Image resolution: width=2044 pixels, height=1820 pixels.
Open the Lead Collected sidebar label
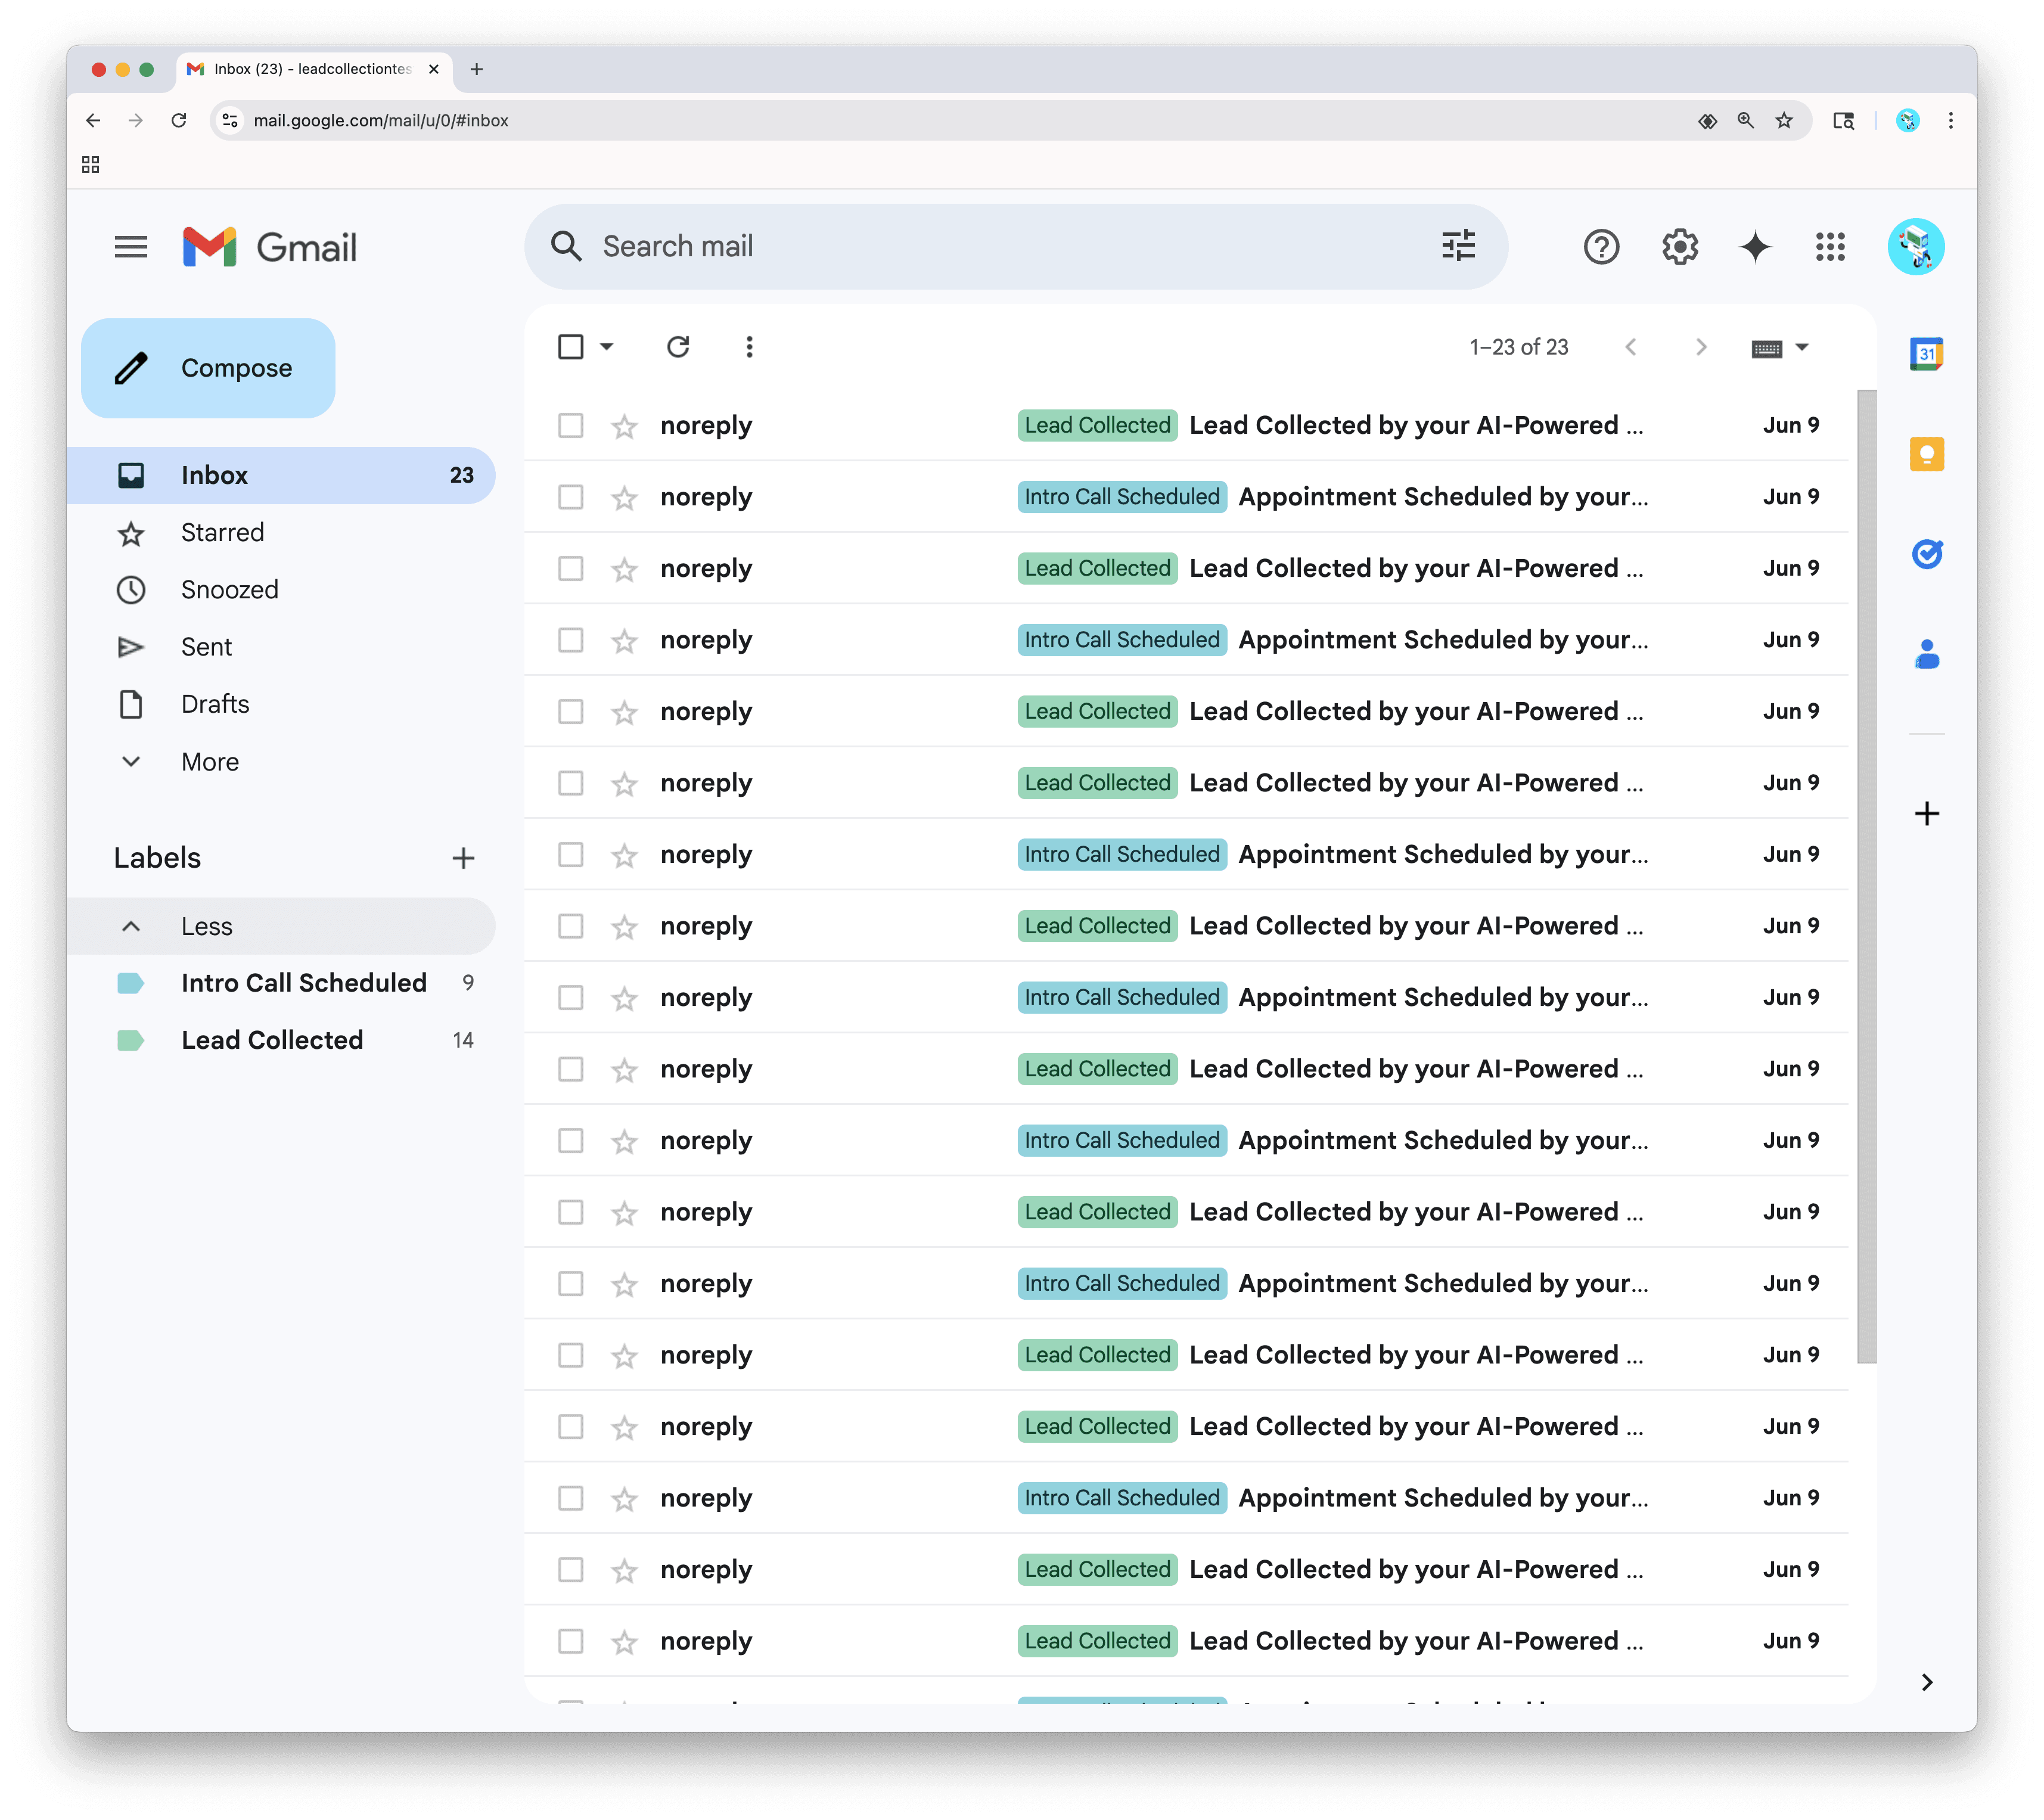pyautogui.click(x=281, y=1040)
